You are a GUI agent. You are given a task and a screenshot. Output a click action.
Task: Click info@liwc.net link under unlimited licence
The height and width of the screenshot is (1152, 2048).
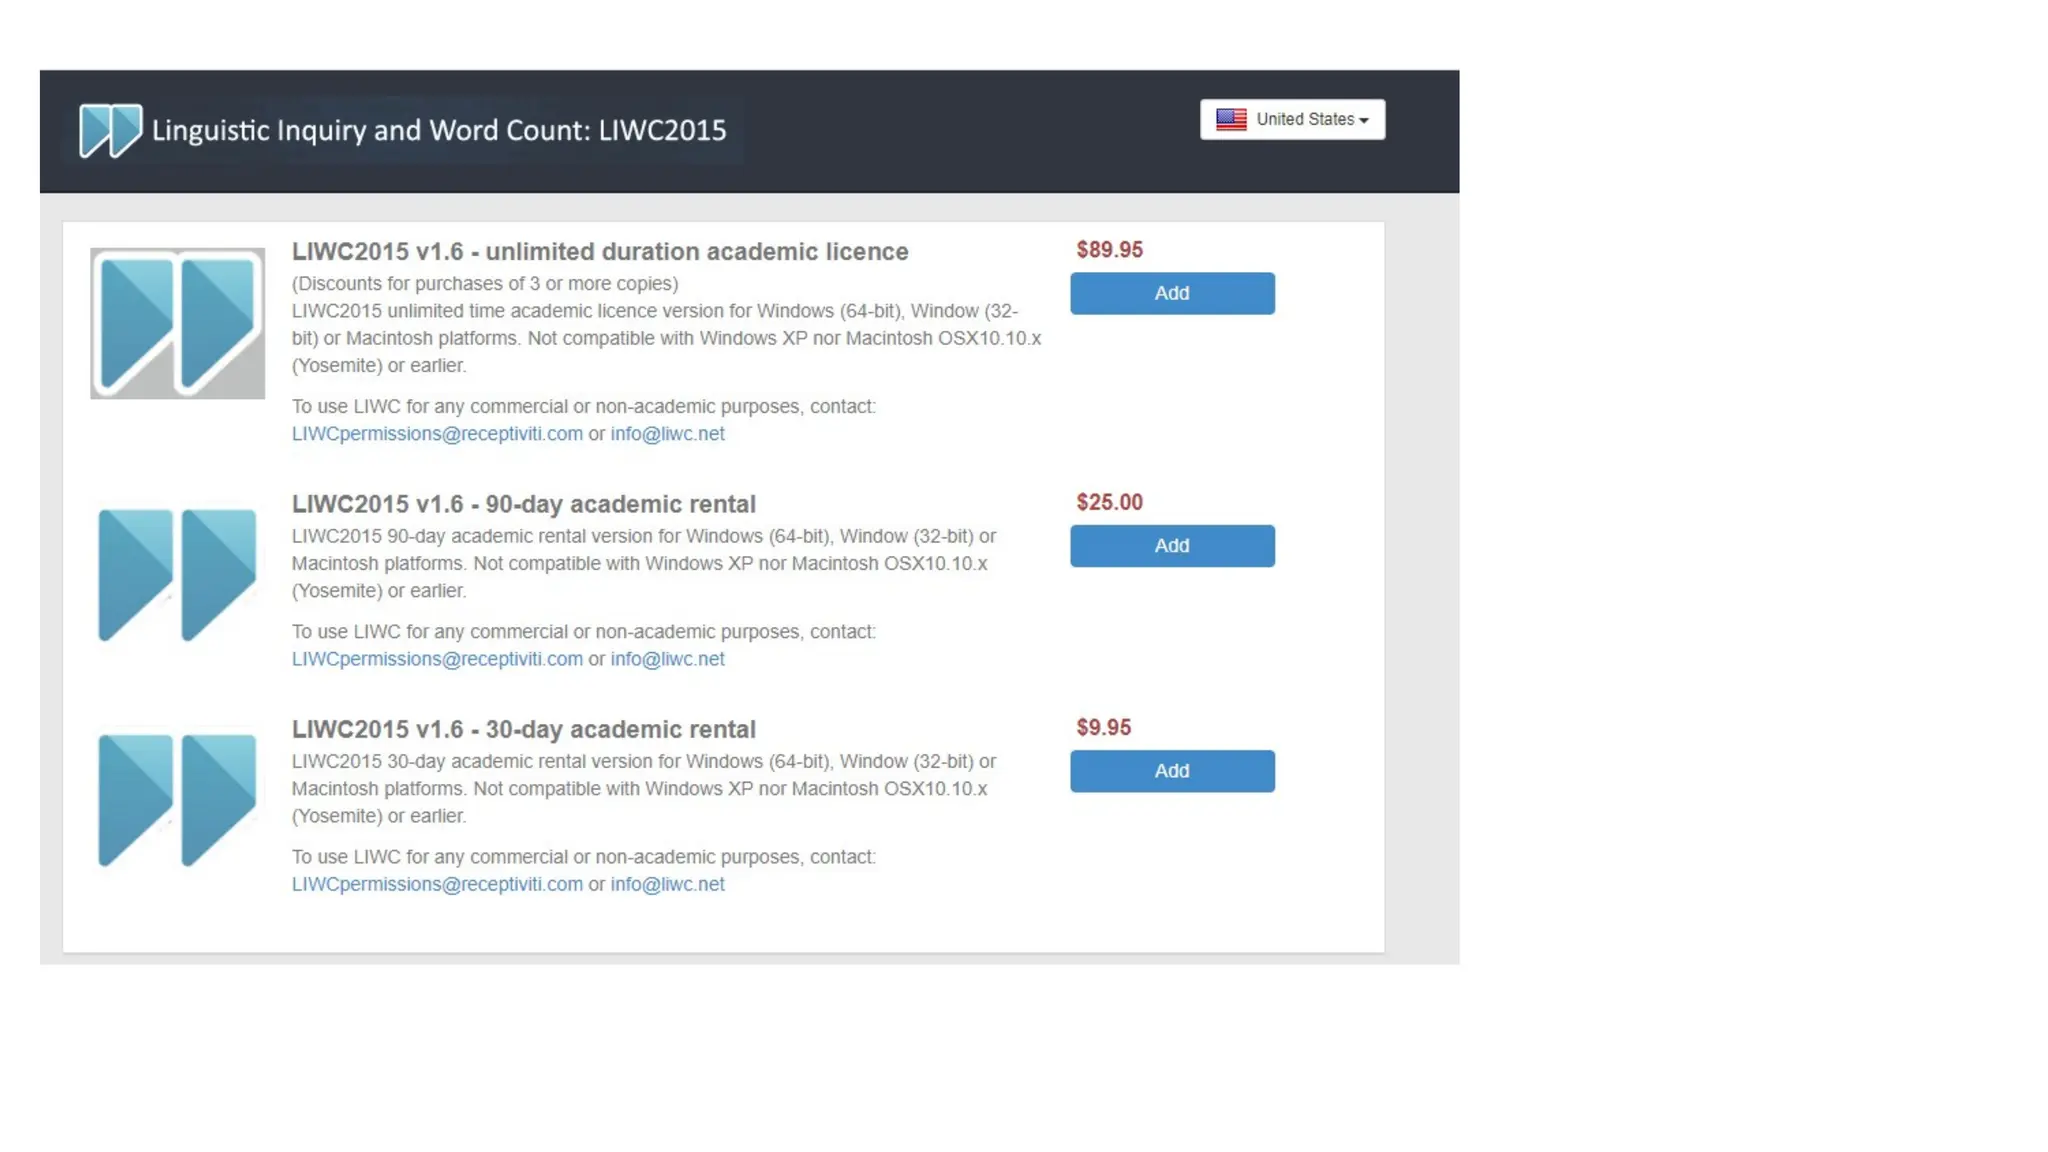pyautogui.click(x=667, y=434)
